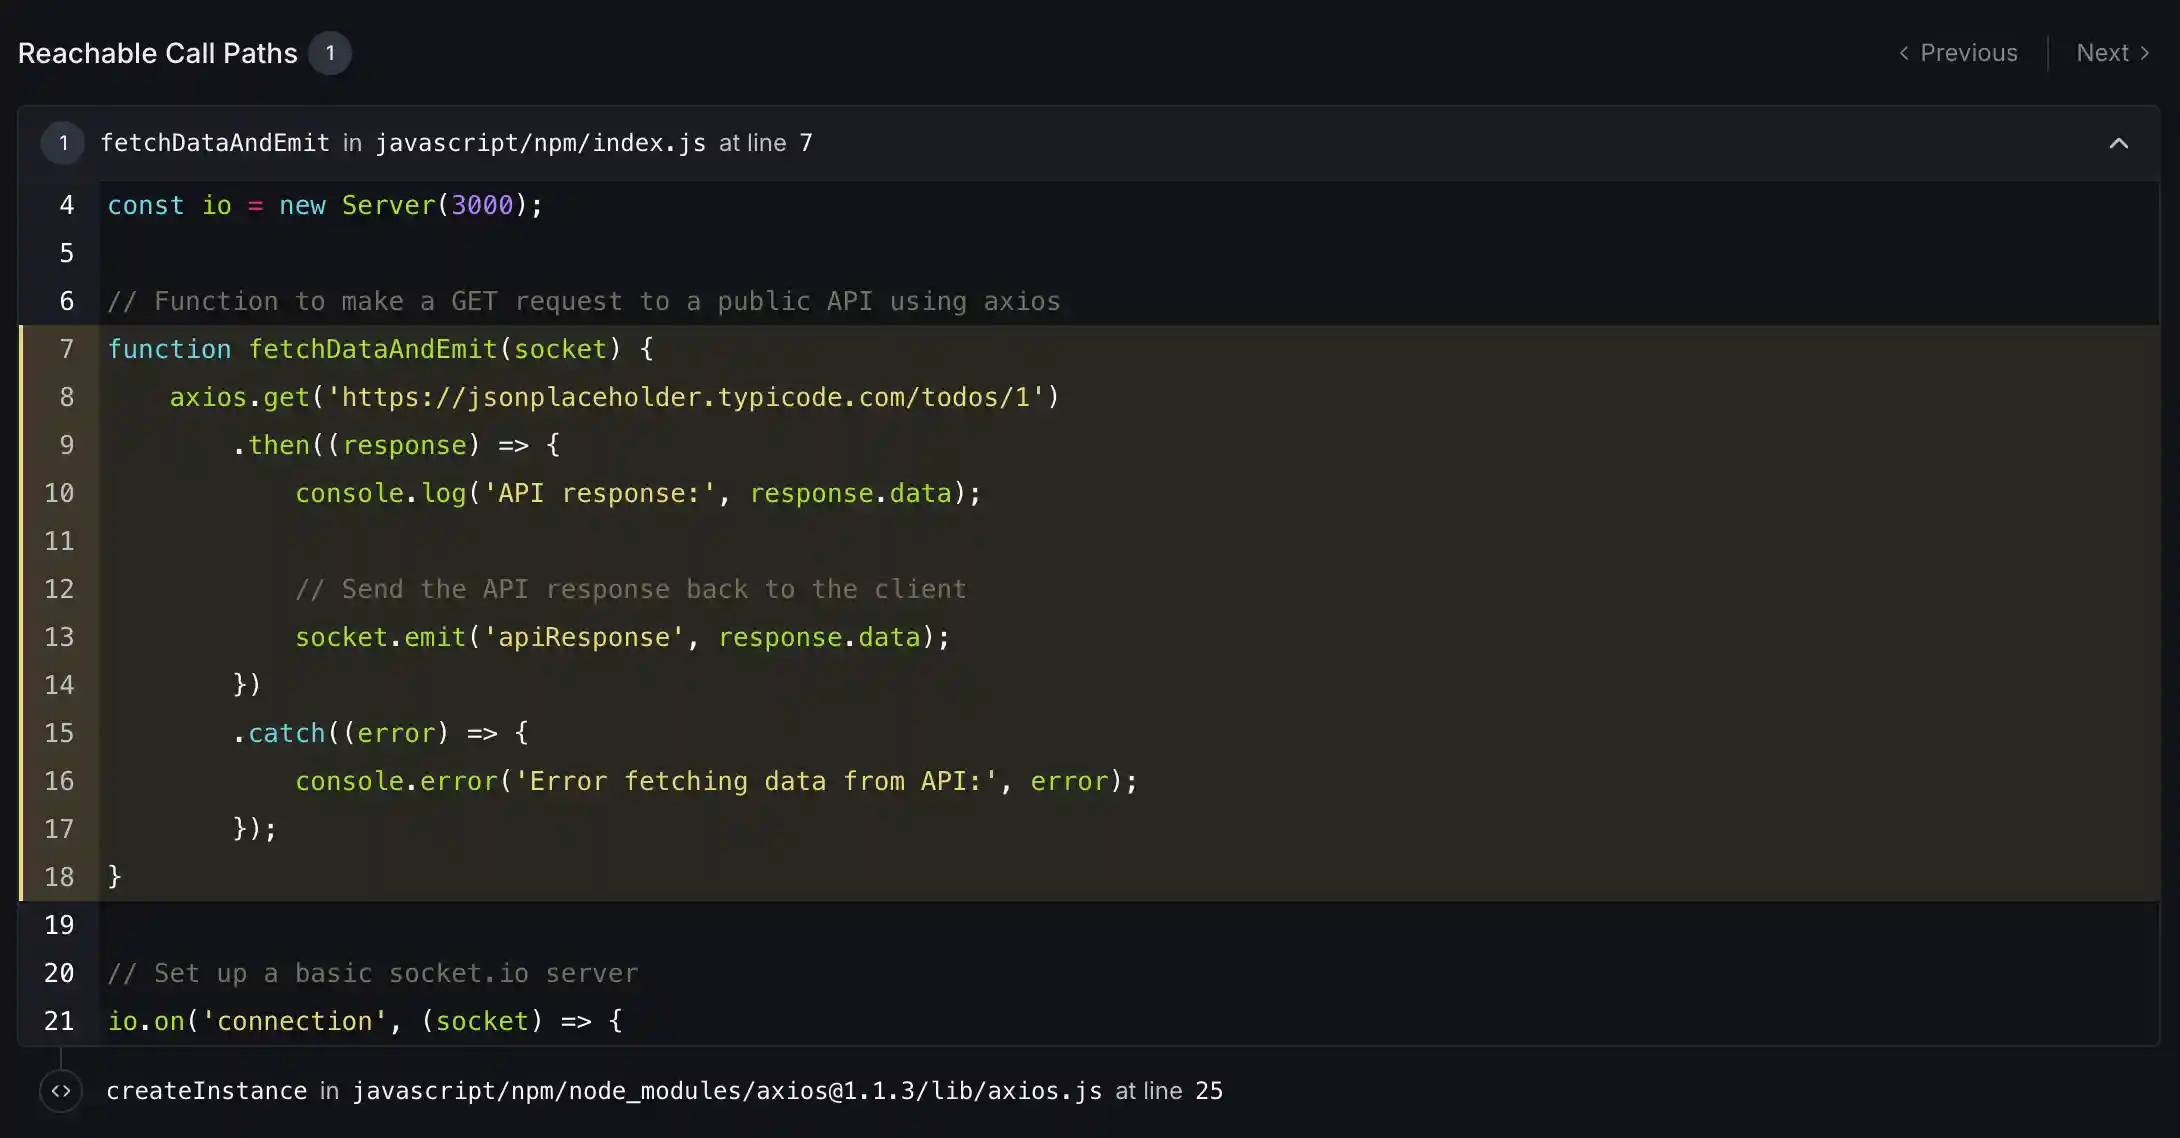
Task: Click the javascript/npm/index.js file path
Action: (540, 143)
